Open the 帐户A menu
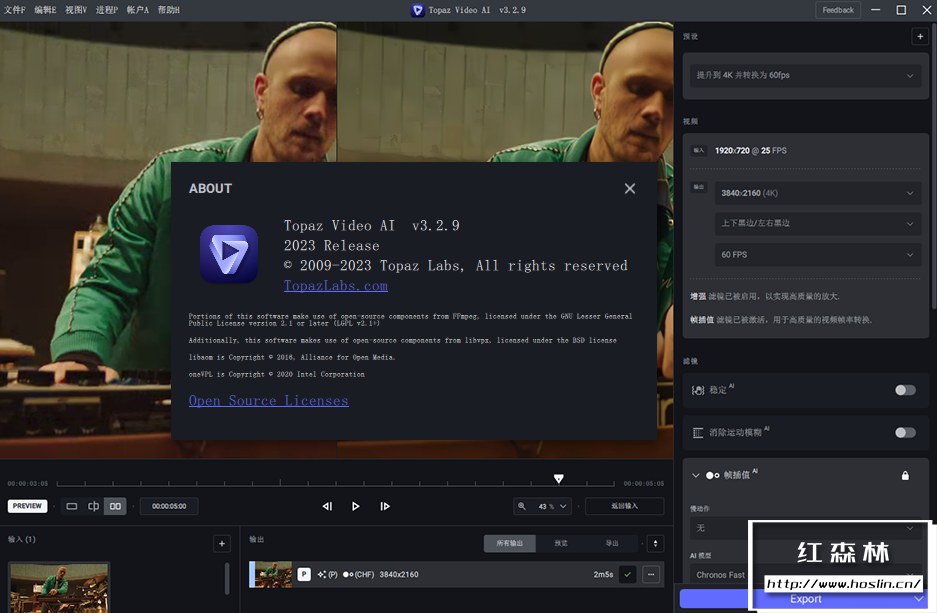Viewport: 937px width, 613px height. [137, 10]
